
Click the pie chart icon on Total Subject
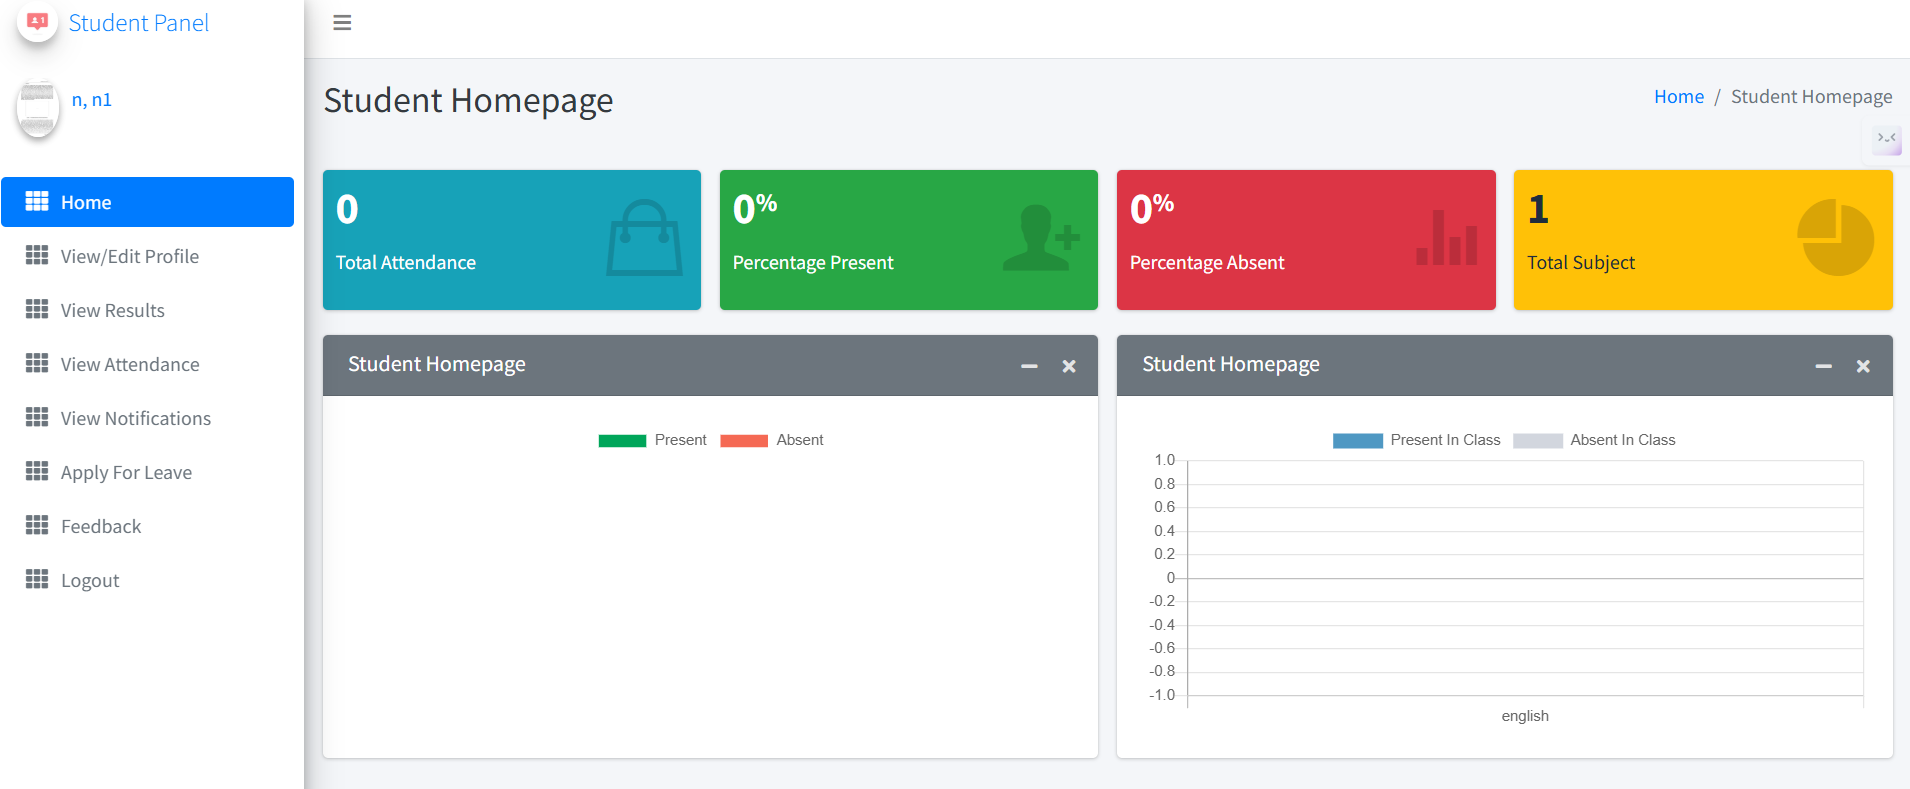pyautogui.click(x=1834, y=238)
